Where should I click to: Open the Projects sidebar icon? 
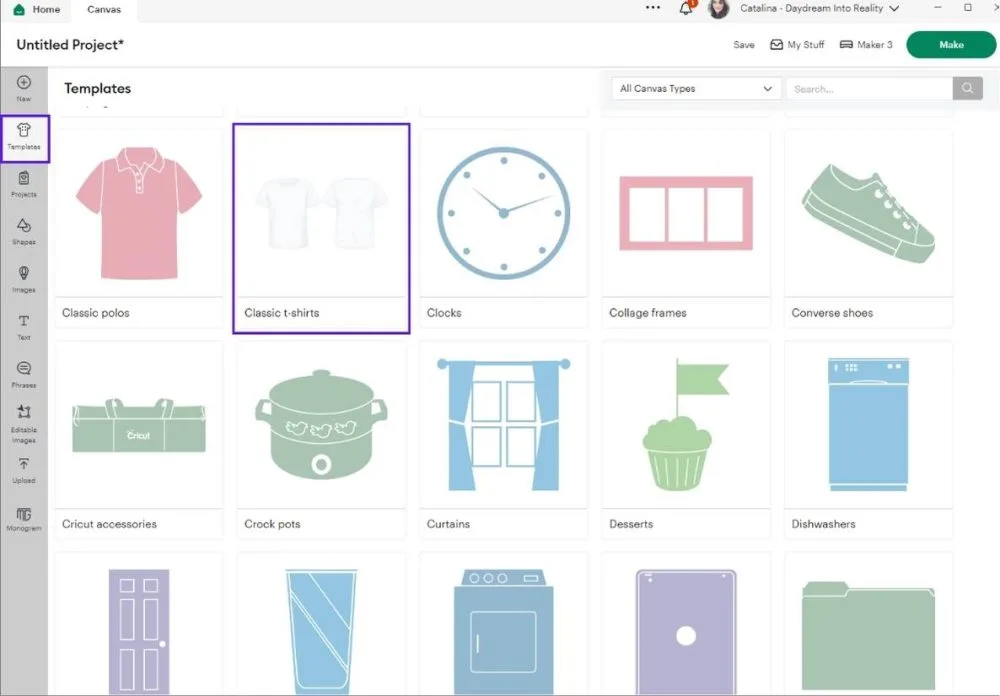click(24, 184)
